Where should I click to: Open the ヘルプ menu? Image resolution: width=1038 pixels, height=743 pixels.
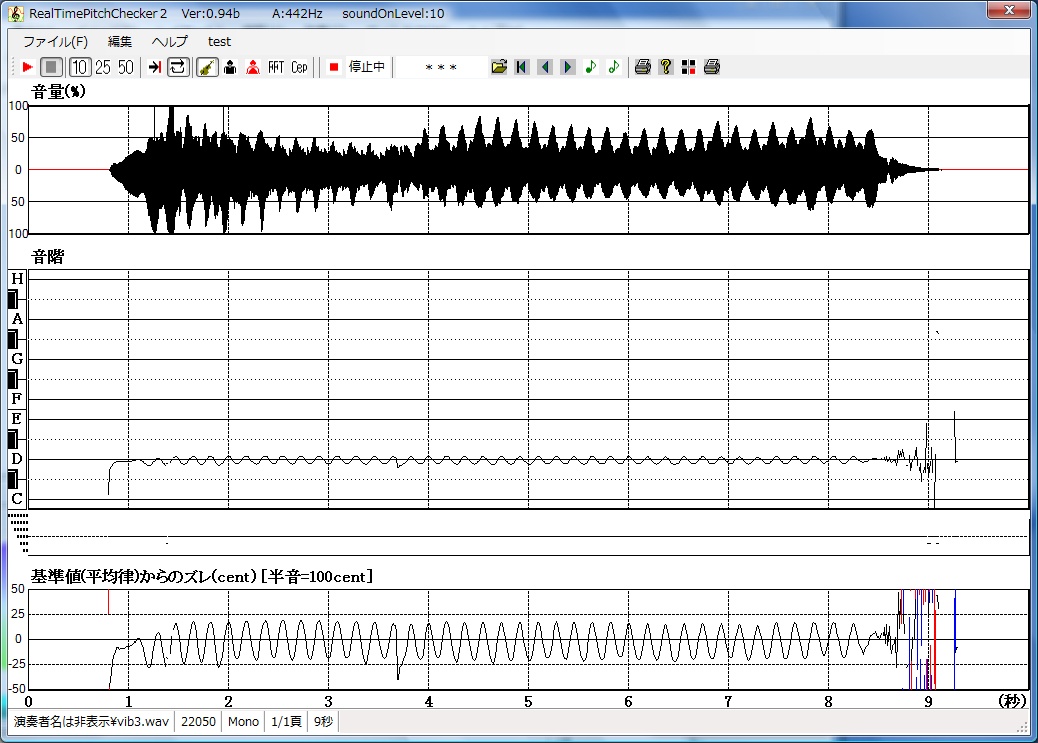coord(169,42)
